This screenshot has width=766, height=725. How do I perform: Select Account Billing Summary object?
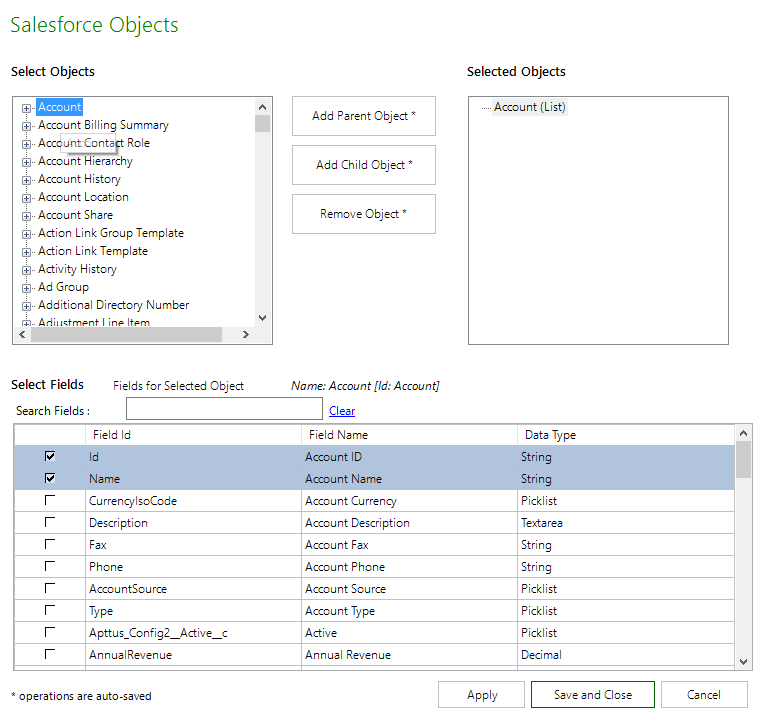103,125
